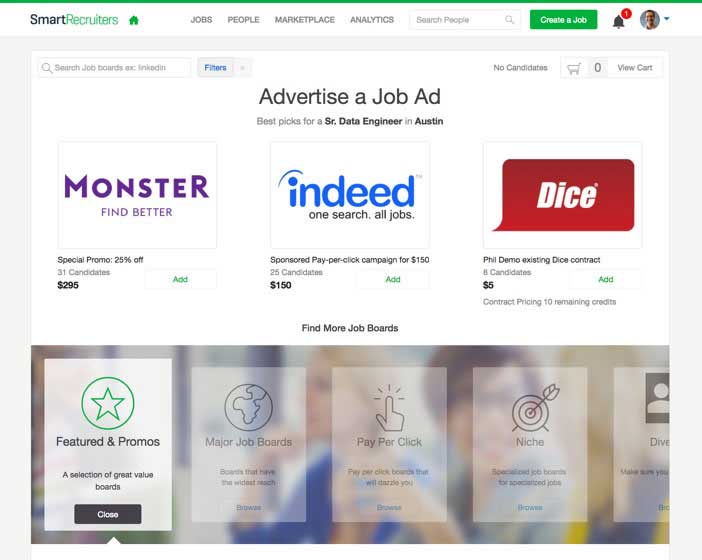
Task: Expand the user profile dropdown arrow
Action: click(666, 19)
